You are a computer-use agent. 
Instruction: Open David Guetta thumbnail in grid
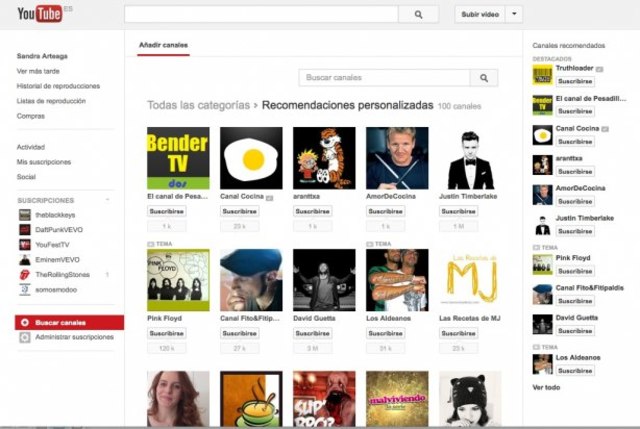tap(324, 280)
